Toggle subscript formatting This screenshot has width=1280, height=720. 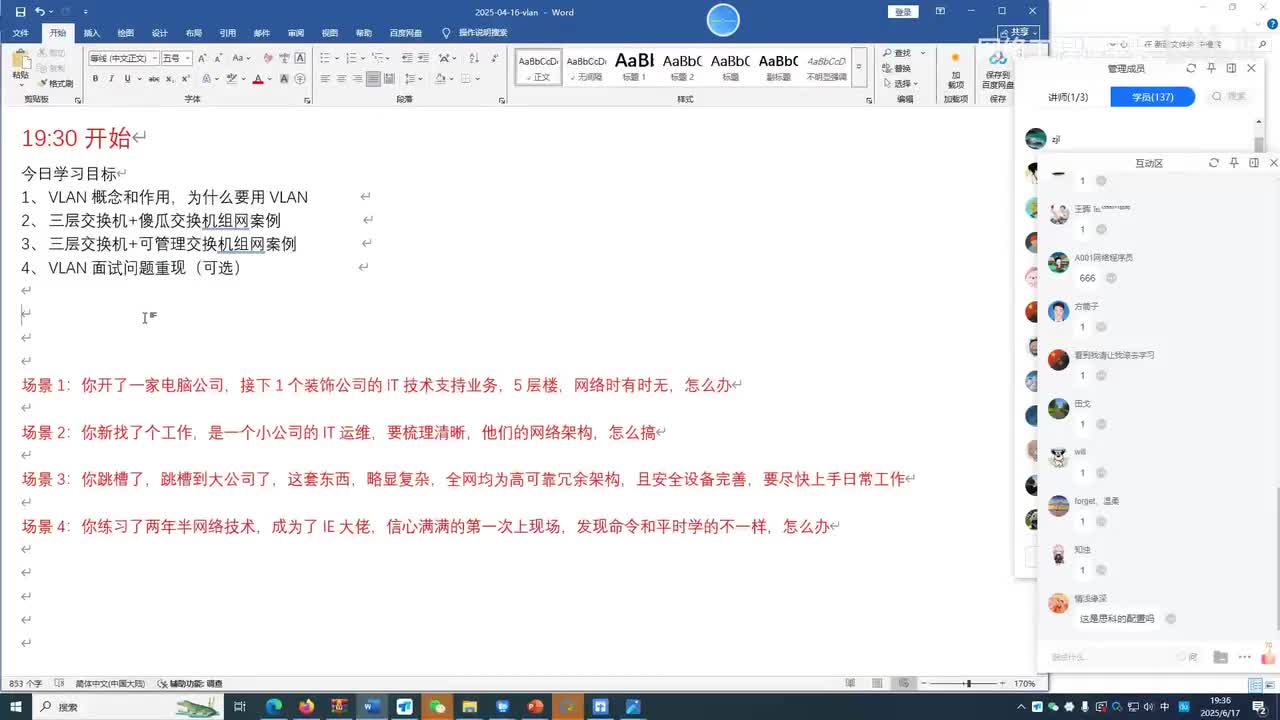169,79
